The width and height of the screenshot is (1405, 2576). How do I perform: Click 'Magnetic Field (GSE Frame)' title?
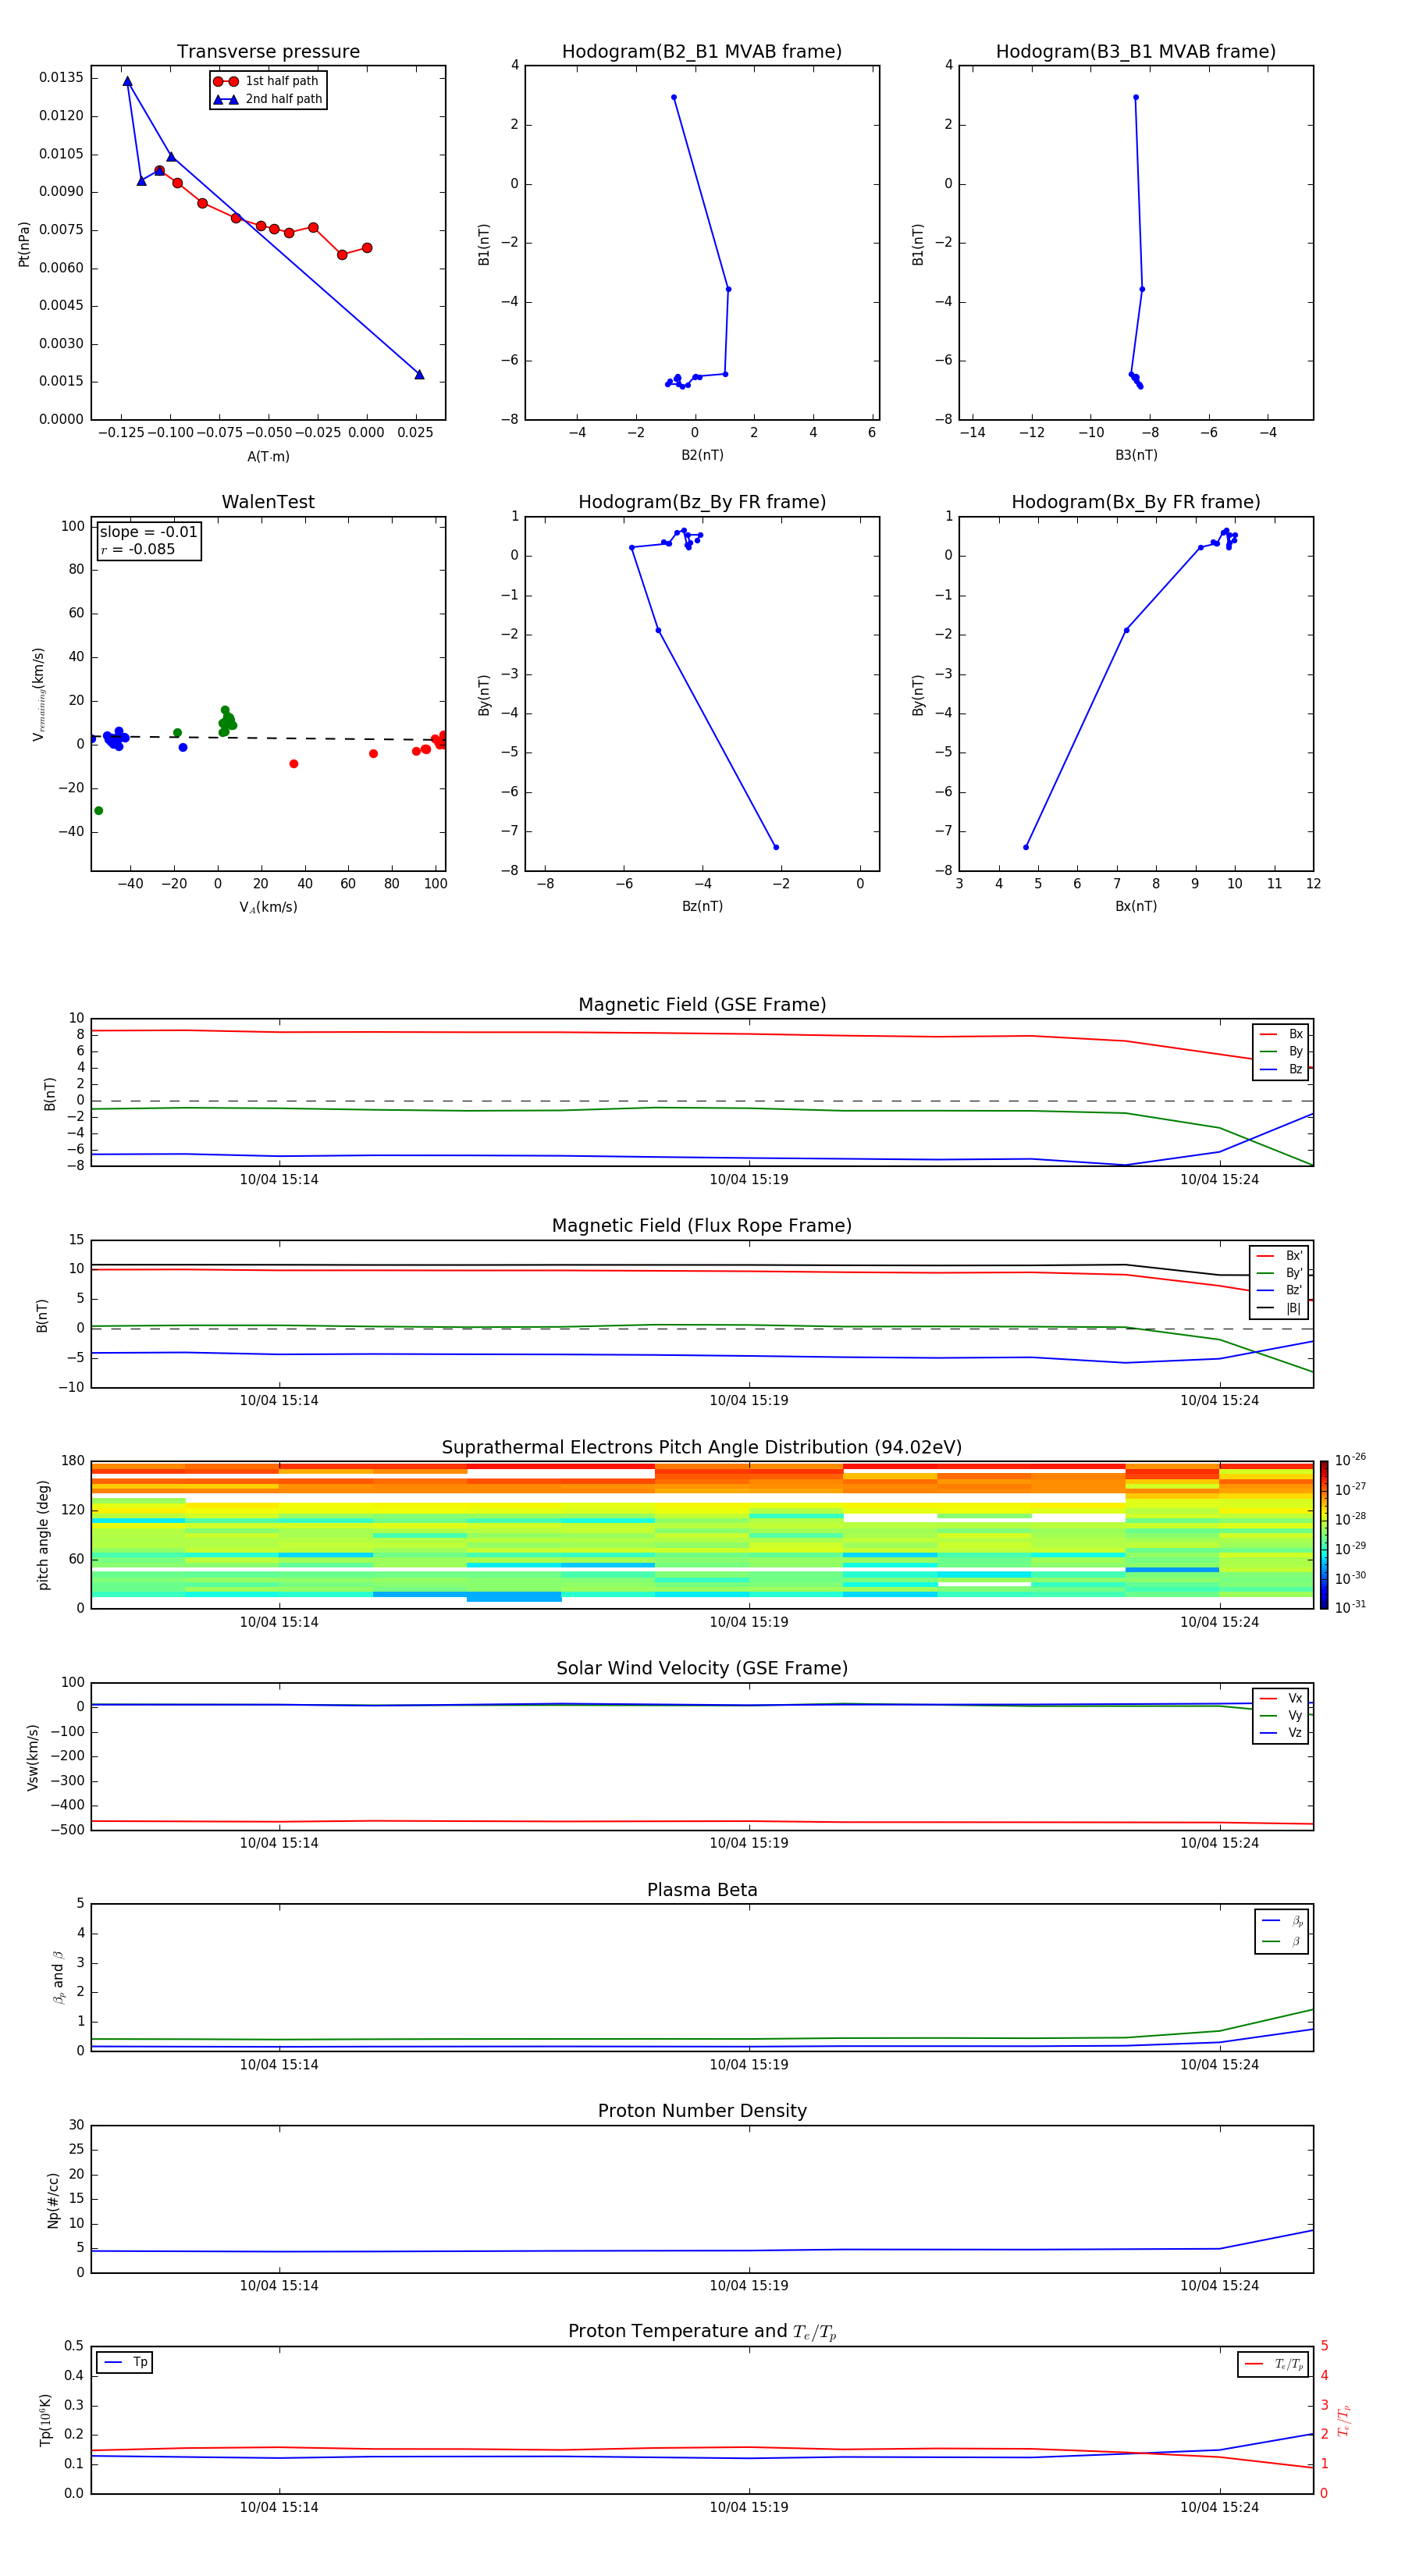702,1005
